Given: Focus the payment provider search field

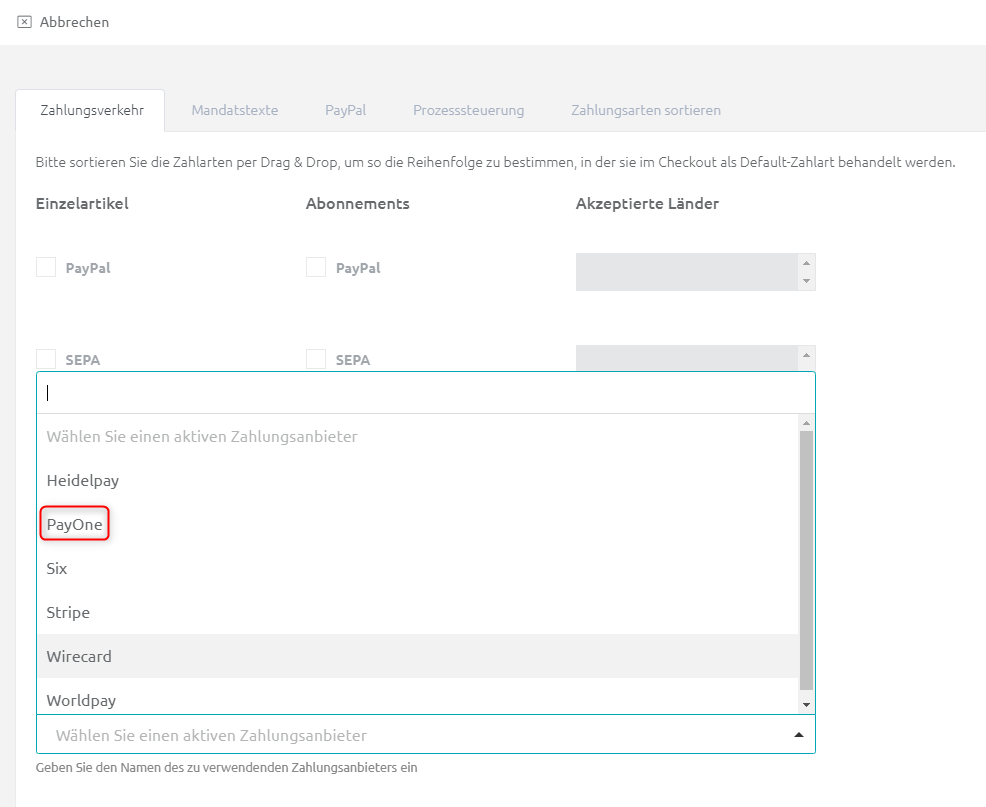Looking at the screenshot, I should coord(420,393).
